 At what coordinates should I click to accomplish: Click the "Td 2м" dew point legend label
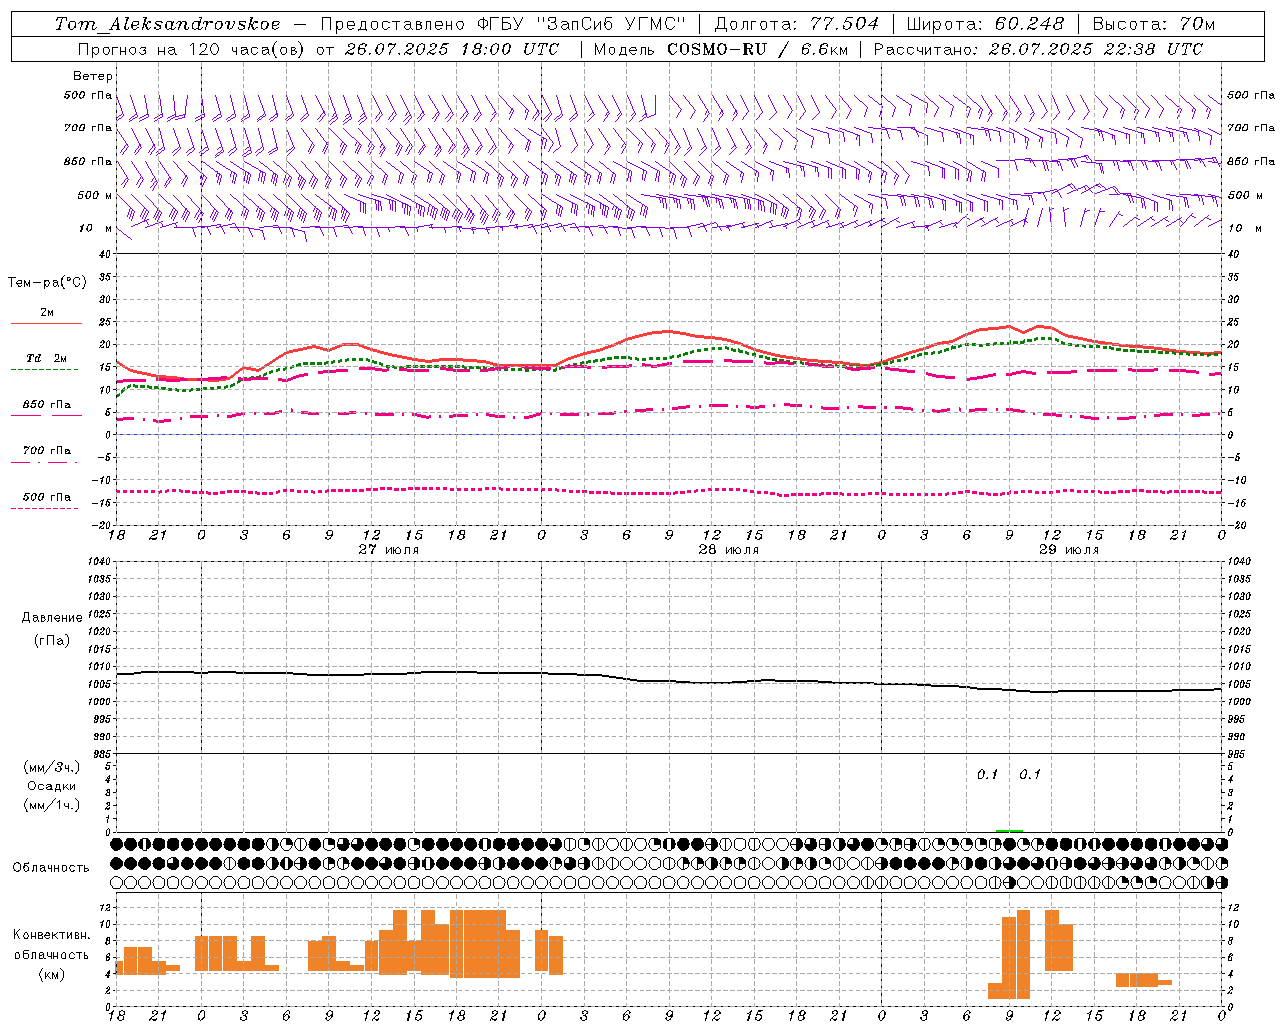[x=46, y=358]
